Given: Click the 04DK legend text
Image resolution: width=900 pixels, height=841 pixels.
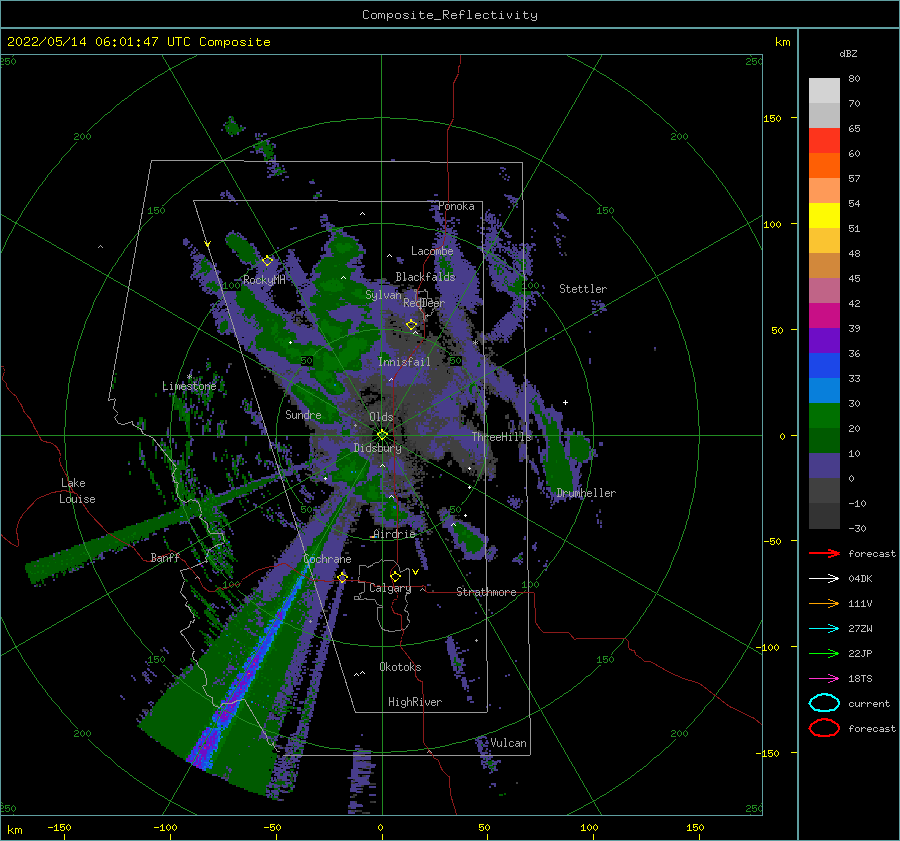Looking at the screenshot, I should coord(860,579).
